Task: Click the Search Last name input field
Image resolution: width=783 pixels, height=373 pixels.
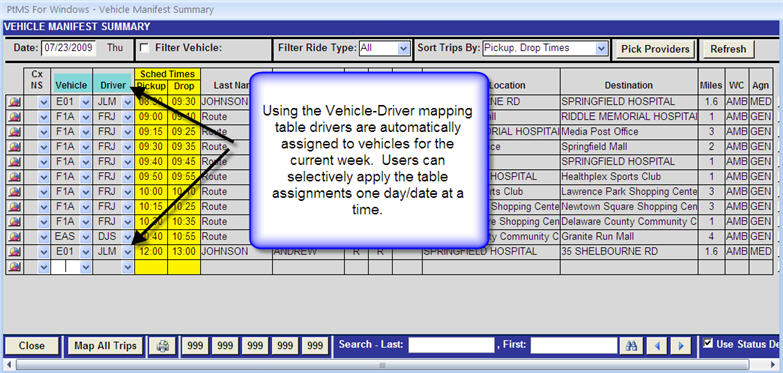Action: point(451,345)
